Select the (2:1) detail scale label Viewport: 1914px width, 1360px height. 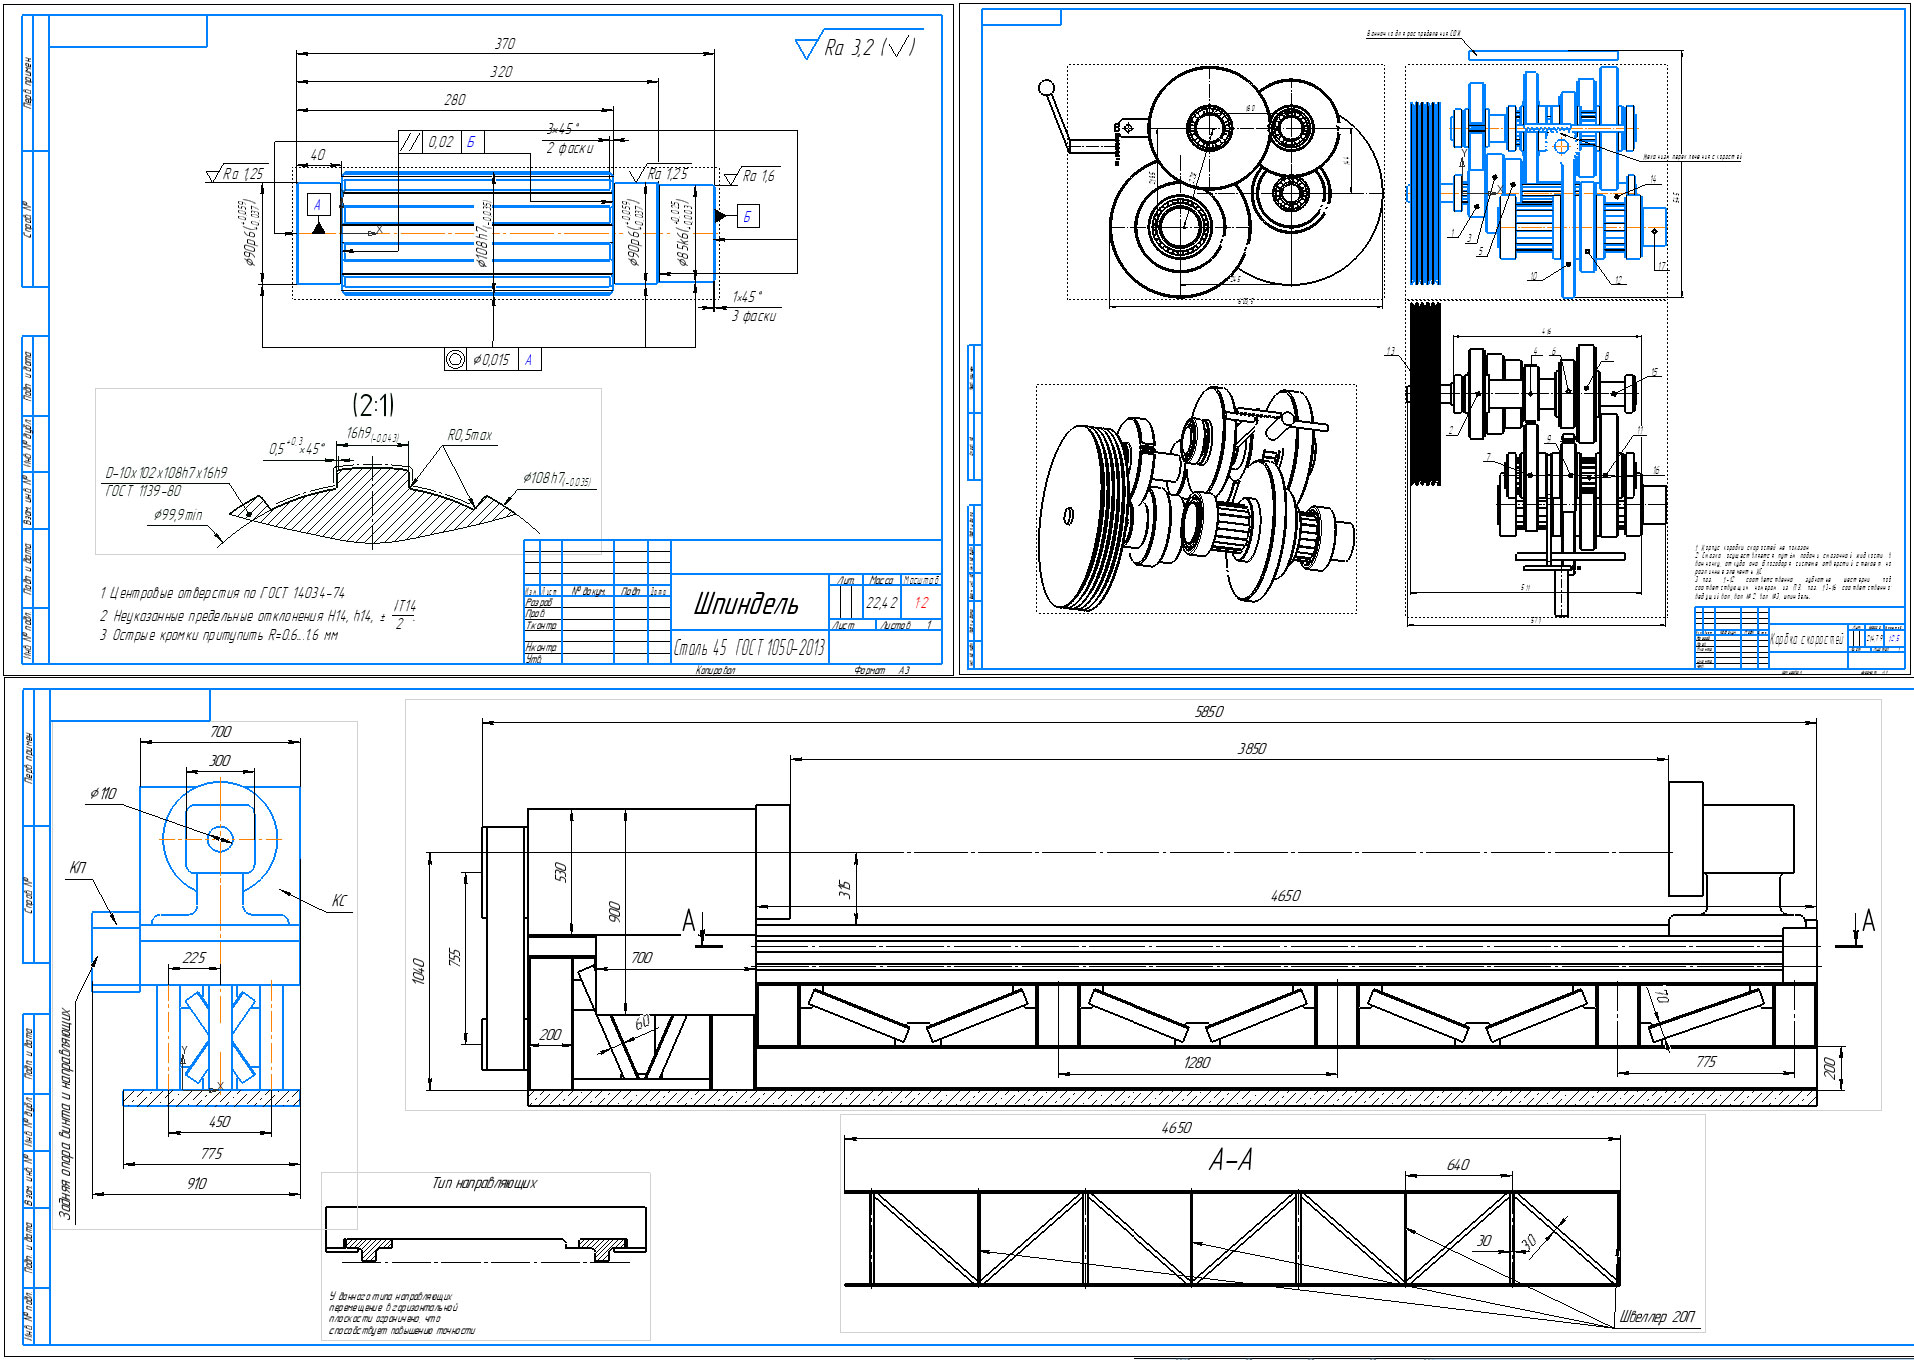point(373,405)
